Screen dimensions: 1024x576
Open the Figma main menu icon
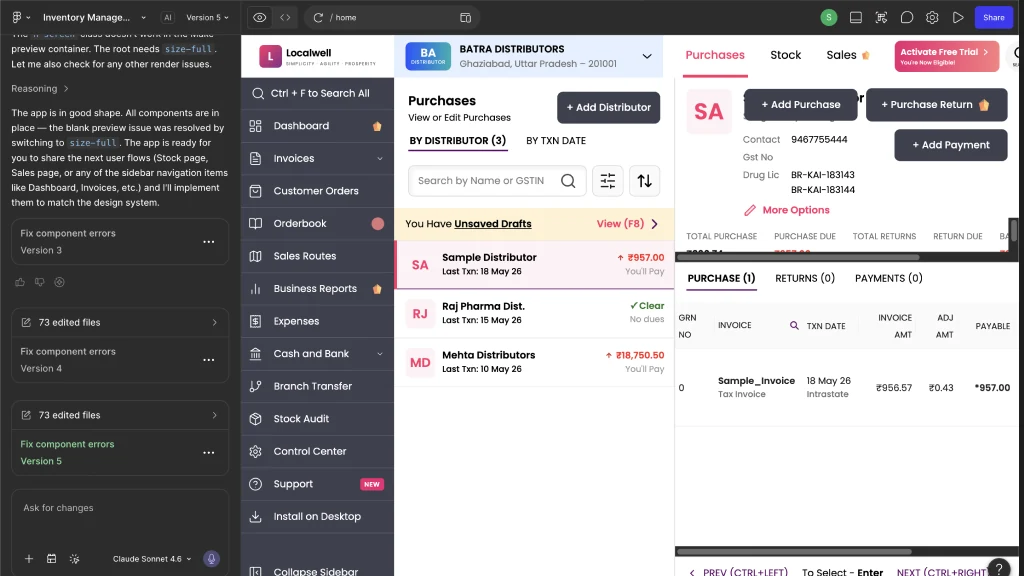pyautogui.click(x=17, y=18)
